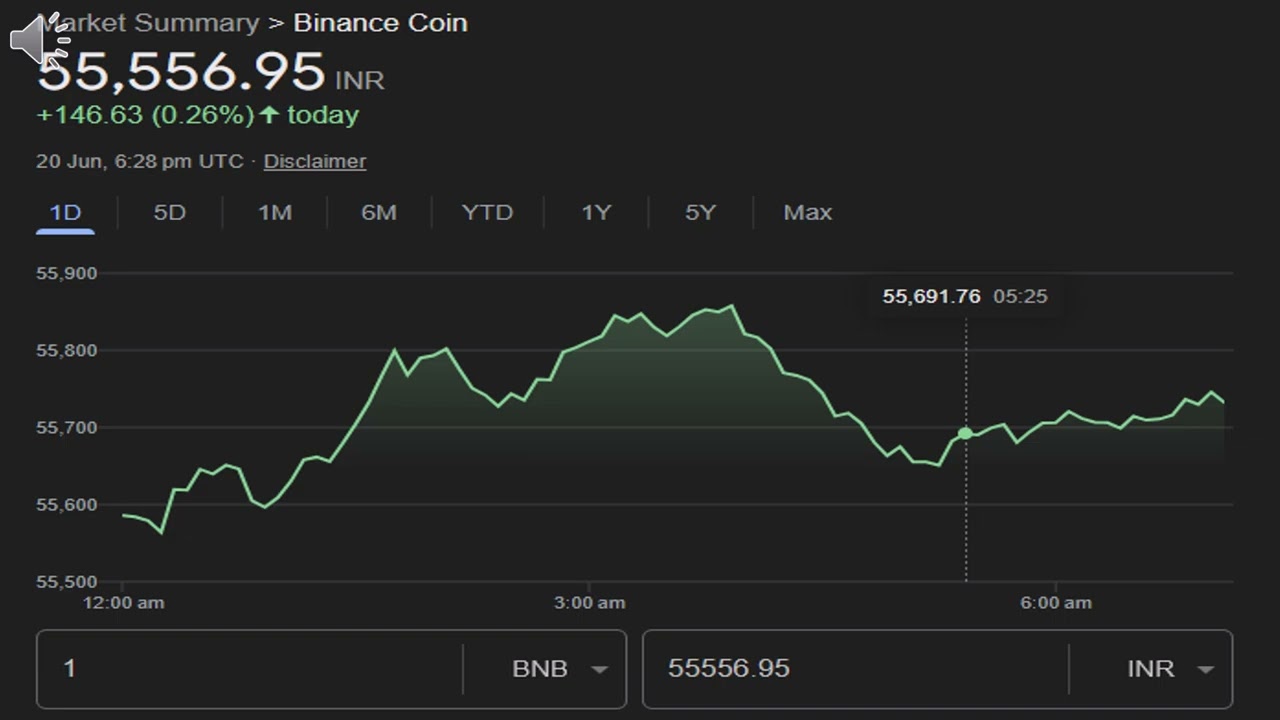Switch to the 5Y time range tab
The width and height of the screenshot is (1280, 720).
700,212
